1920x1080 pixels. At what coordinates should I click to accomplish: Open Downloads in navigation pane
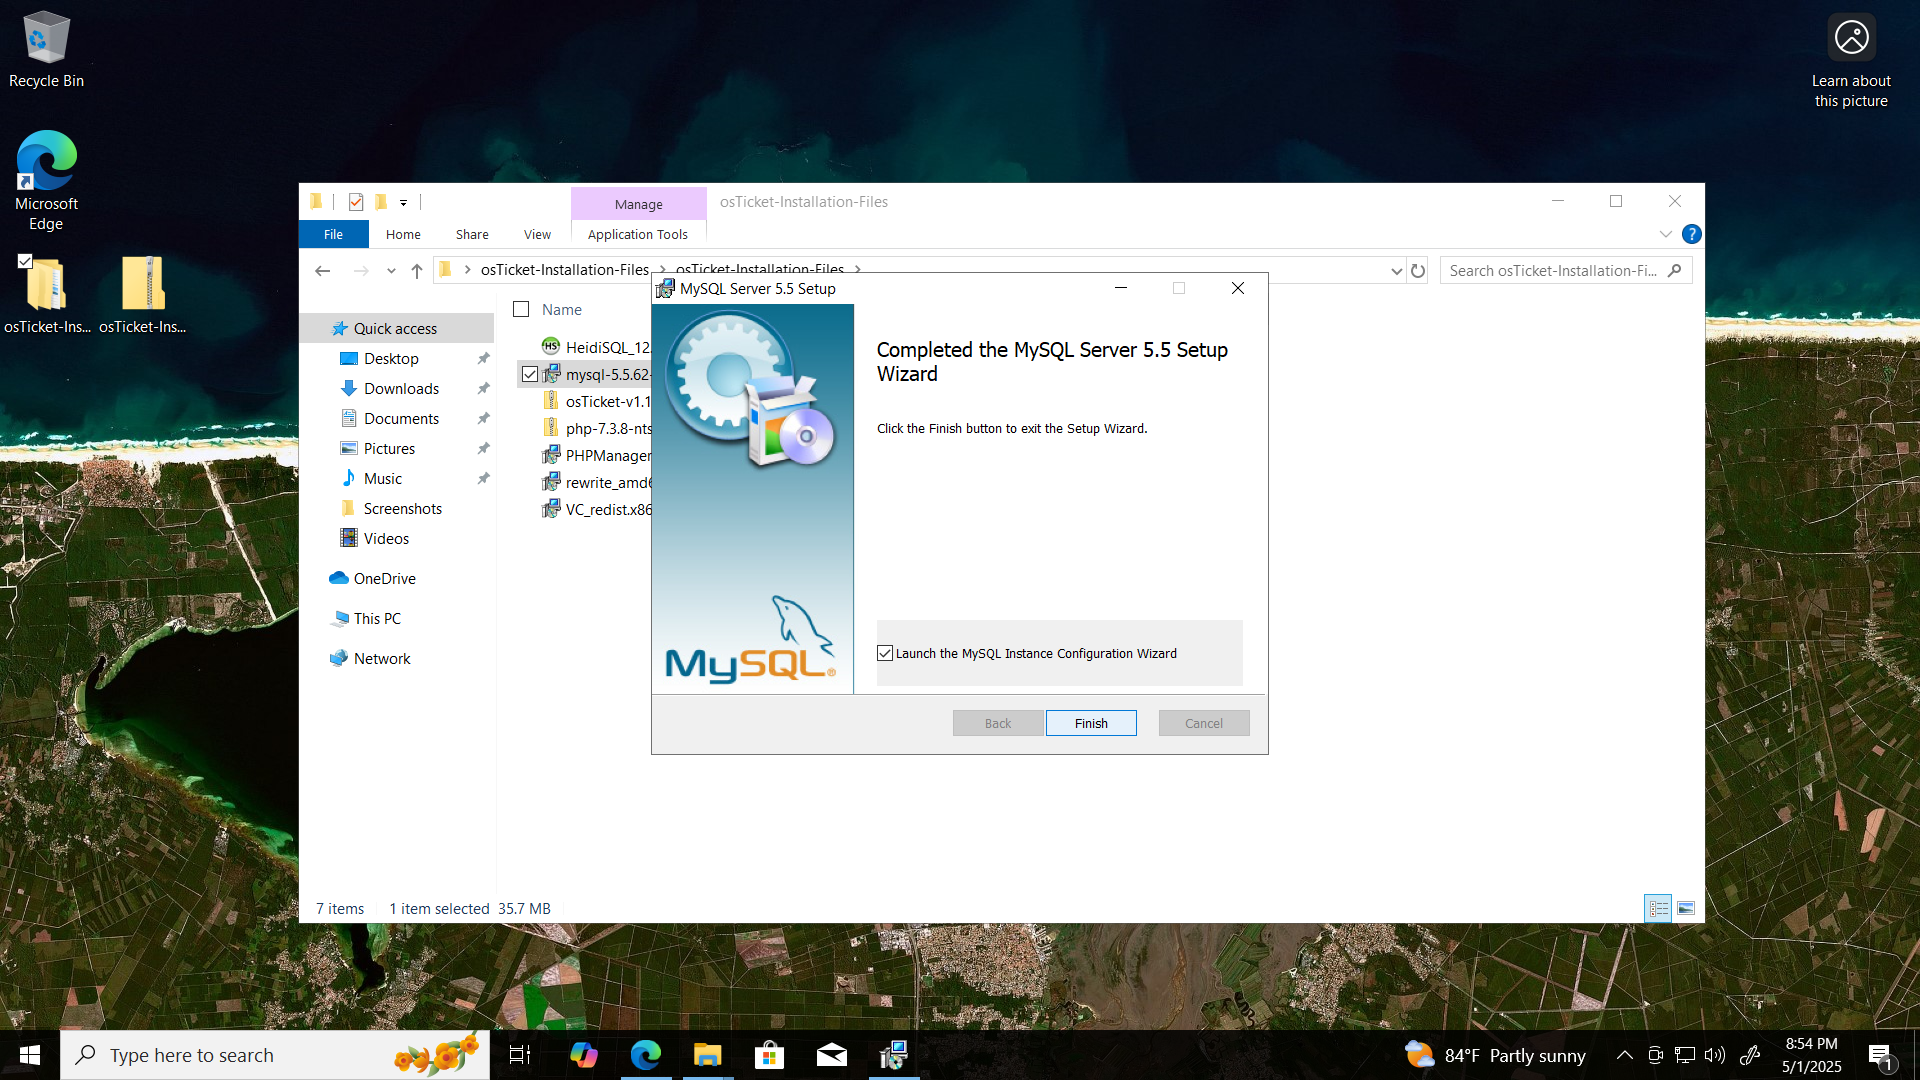pos(401,388)
